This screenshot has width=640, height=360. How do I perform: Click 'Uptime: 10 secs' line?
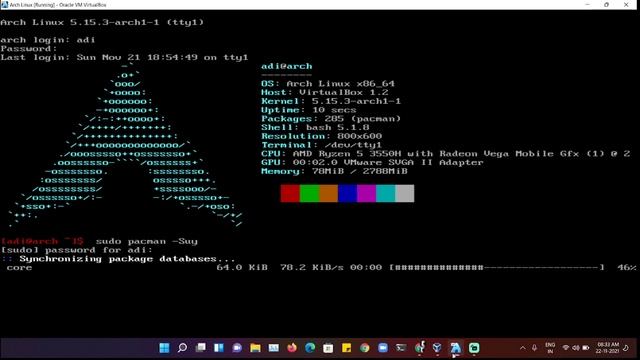coord(309,110)
